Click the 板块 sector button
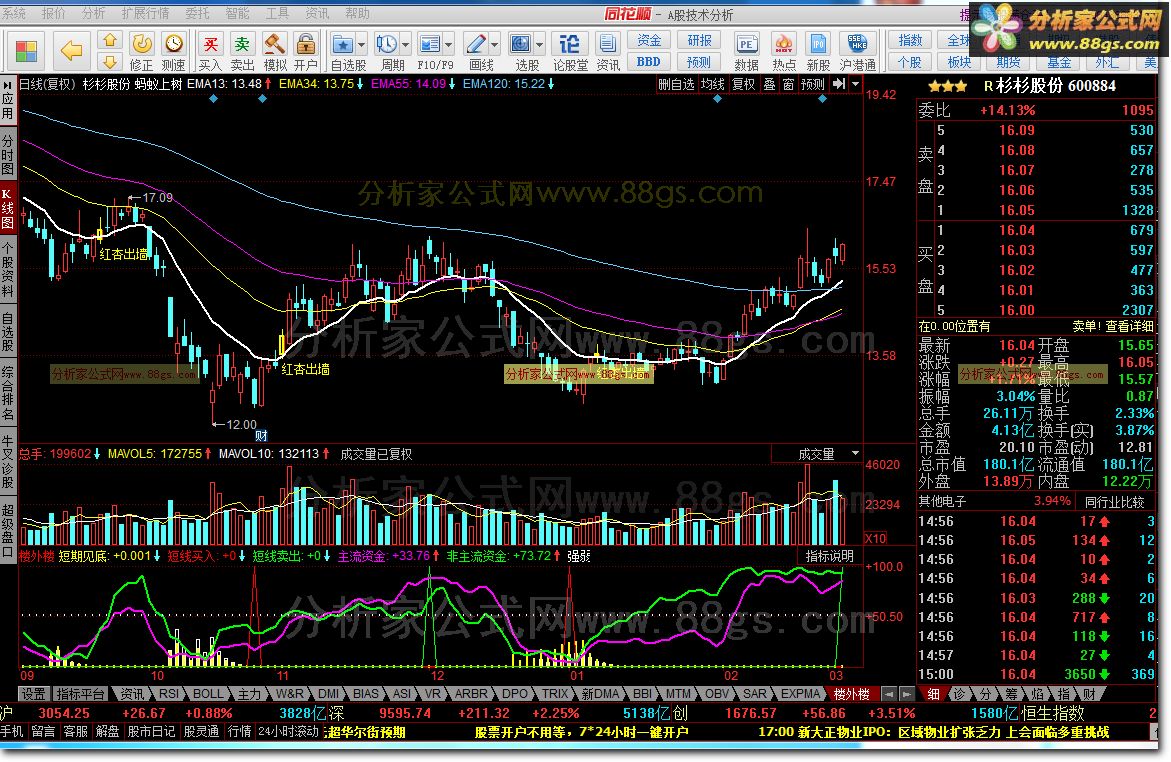 959,61
